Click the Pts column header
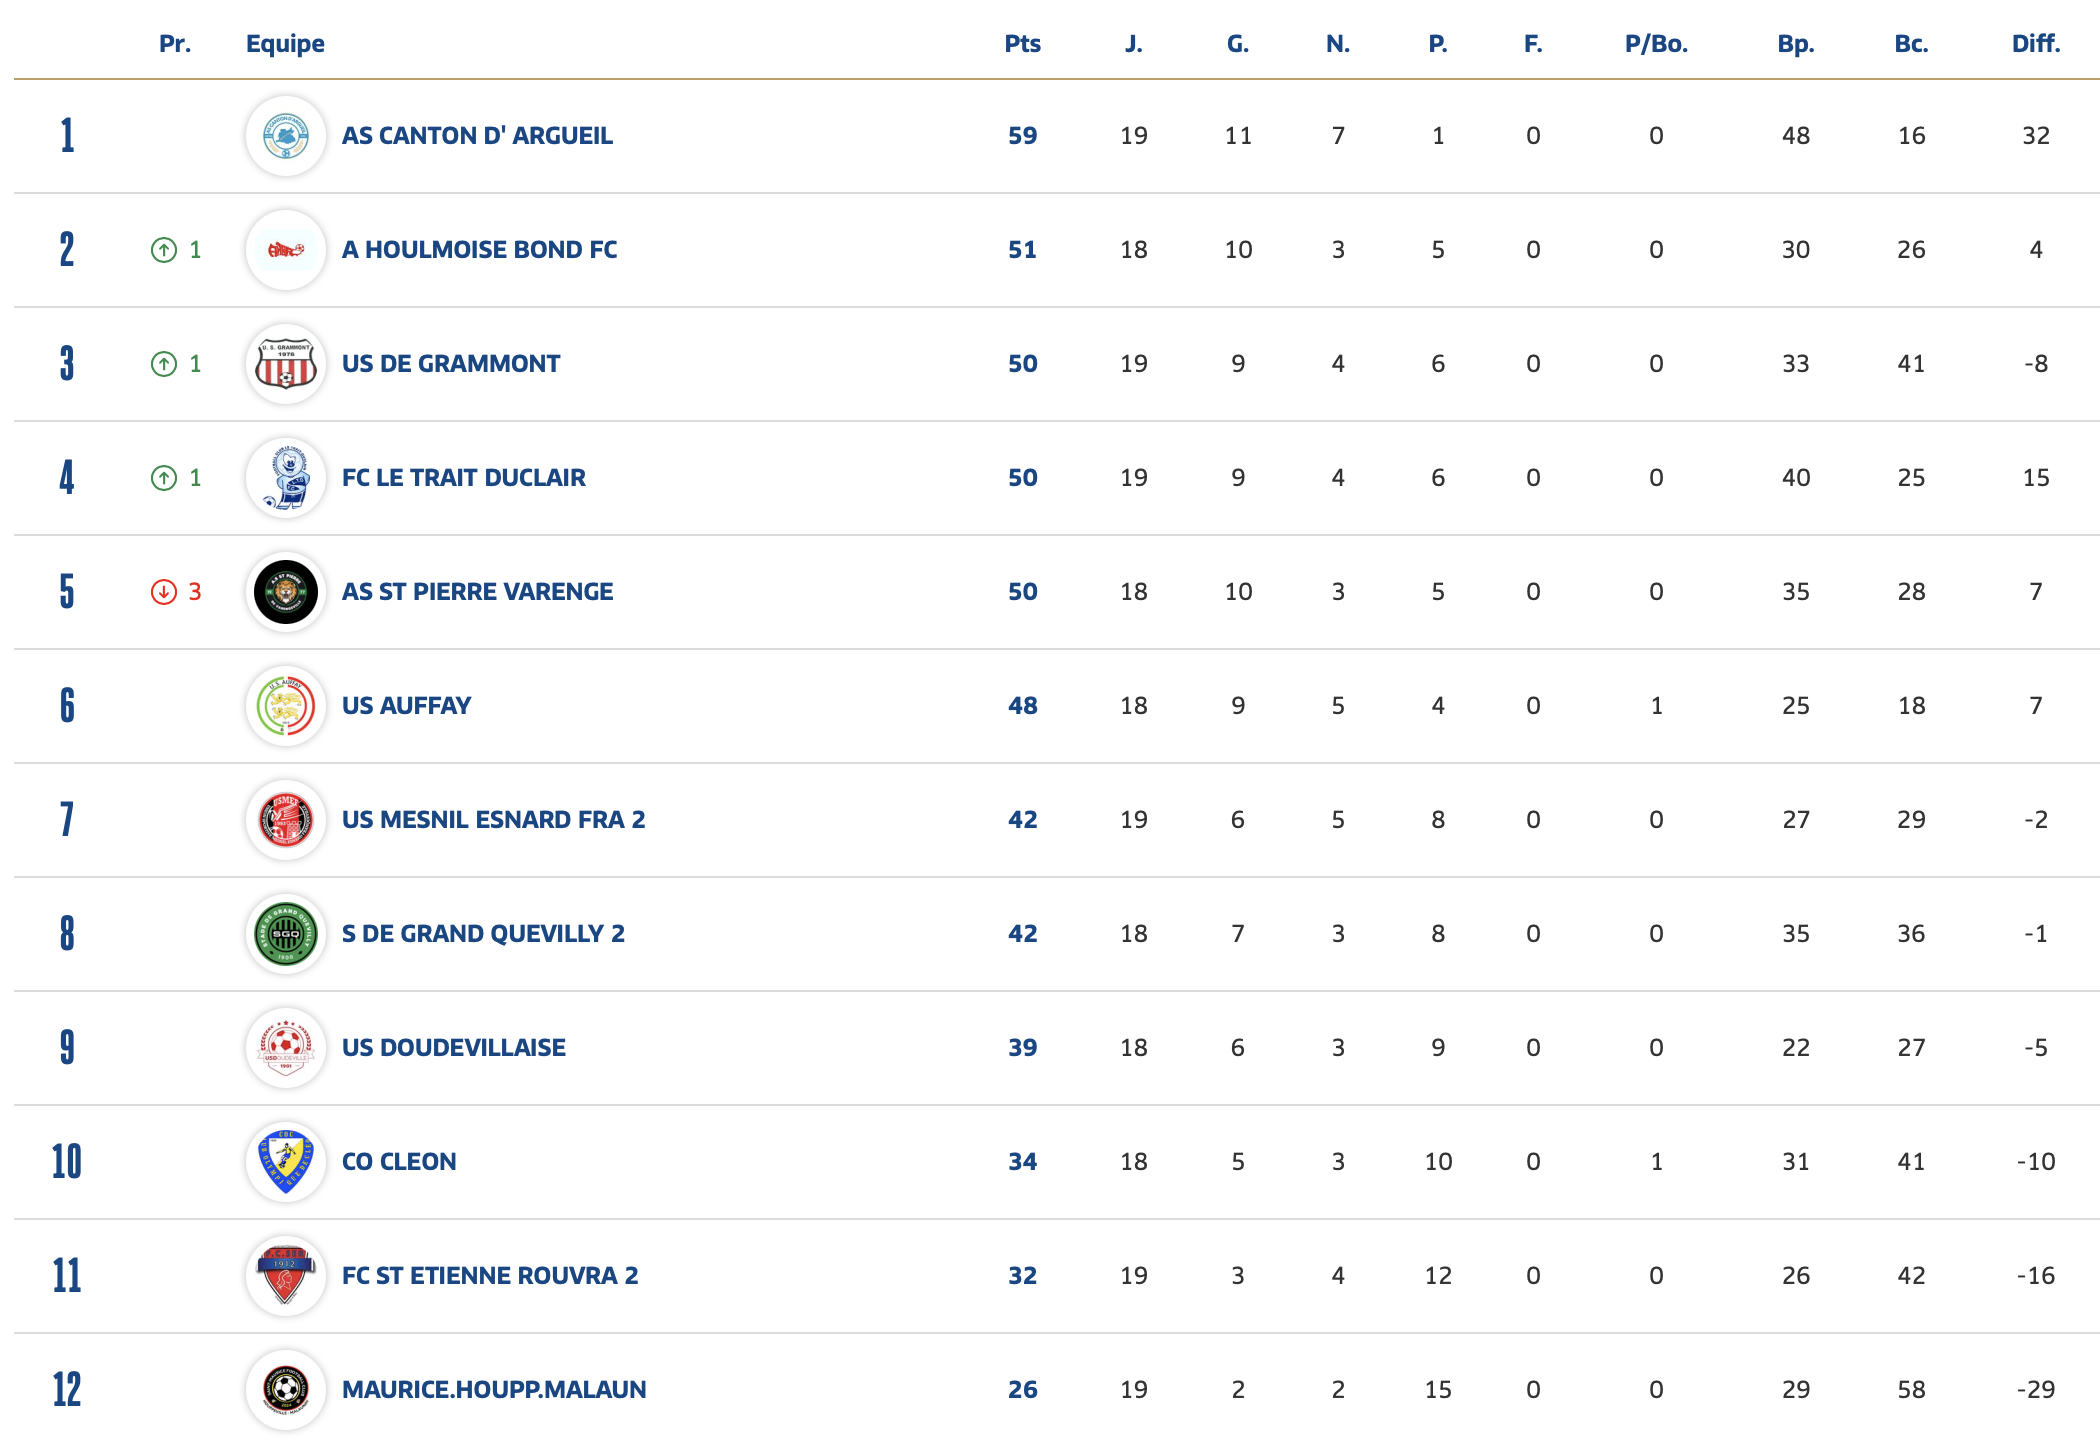The width and height of the screenshot is (2100, 1450). click(x=1022, y=44)
